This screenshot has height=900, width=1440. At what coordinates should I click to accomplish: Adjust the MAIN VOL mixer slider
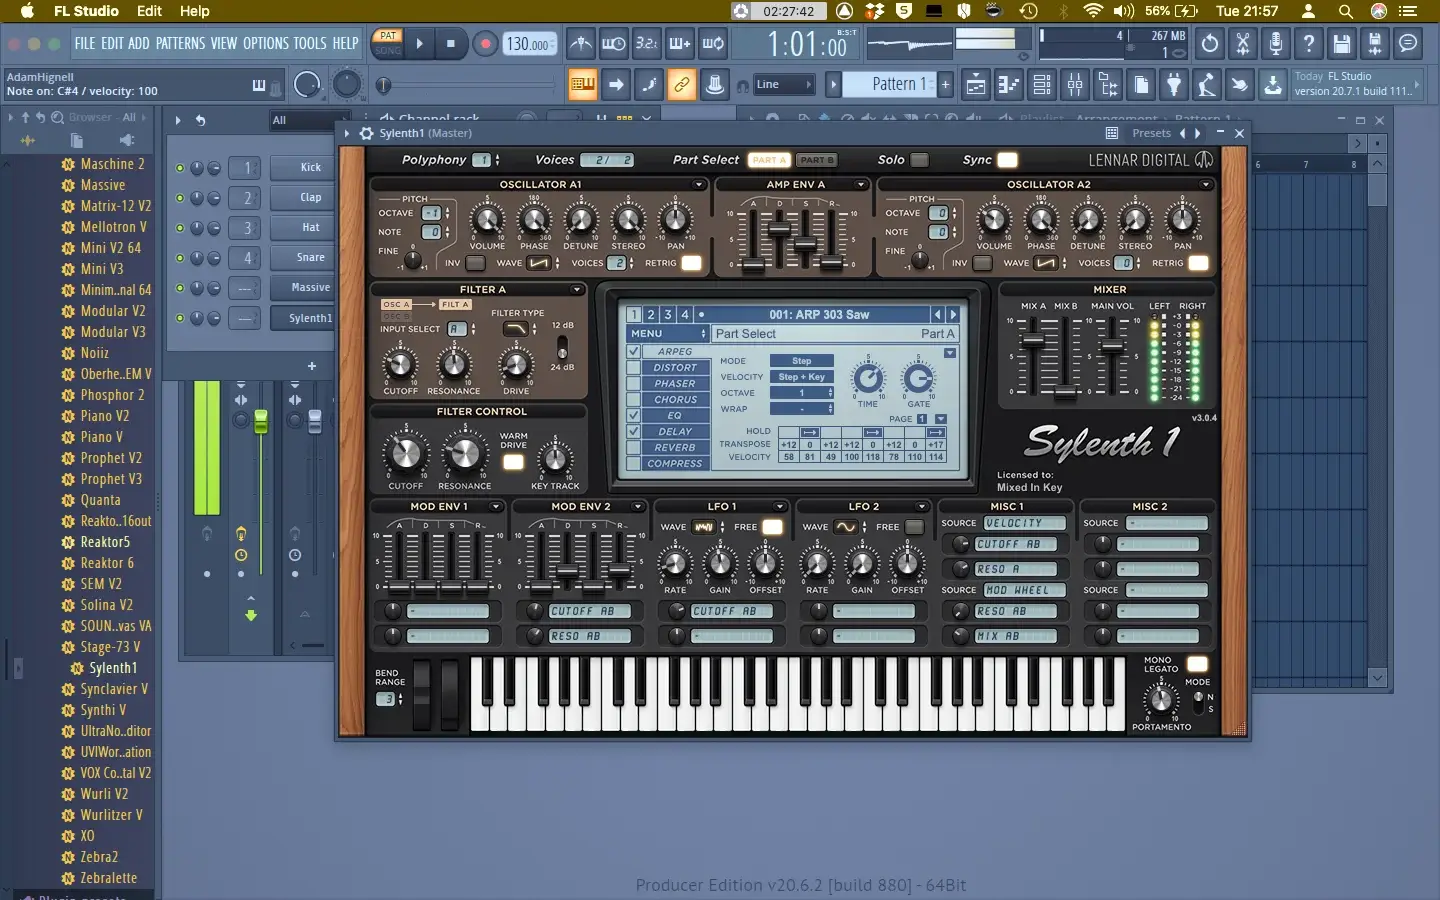(x=1112, y=348)
